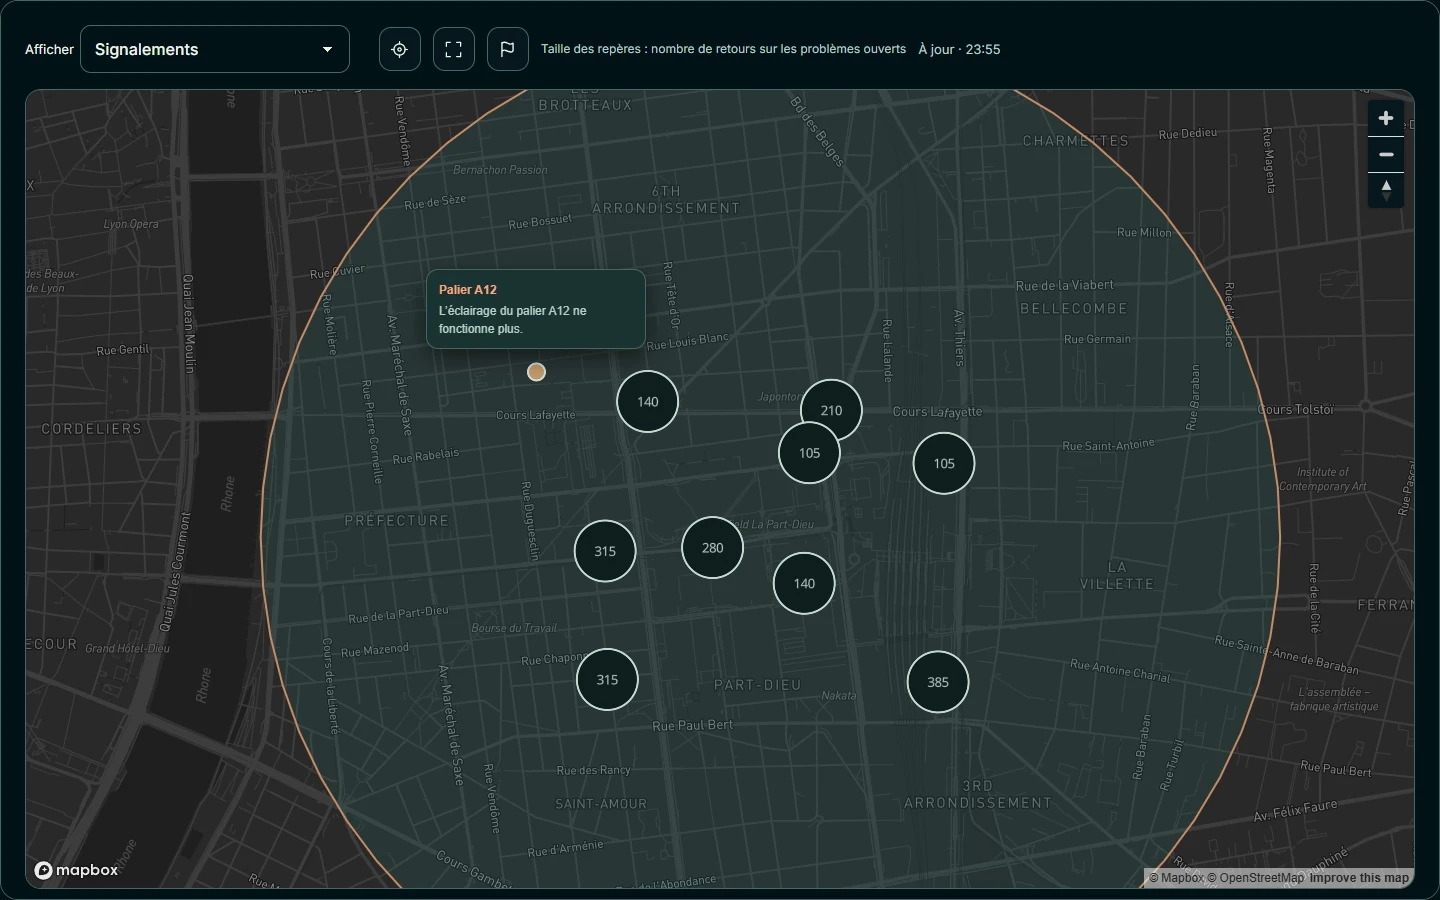The image size is (1440, 900).
Task: Click the 105 marker near Rue Saint-Antoine
Action: click(944, 464)
